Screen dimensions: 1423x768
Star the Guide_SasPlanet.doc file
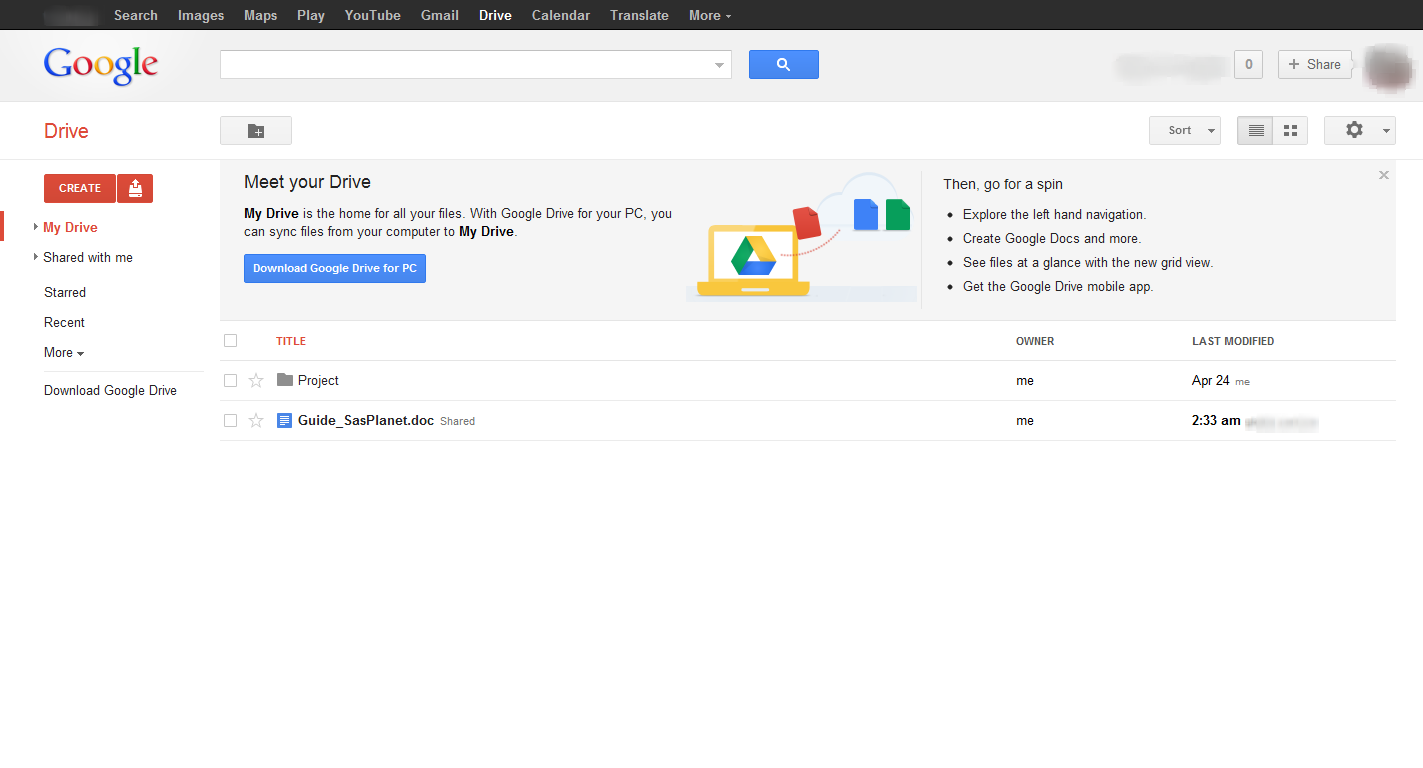(256, 420)
